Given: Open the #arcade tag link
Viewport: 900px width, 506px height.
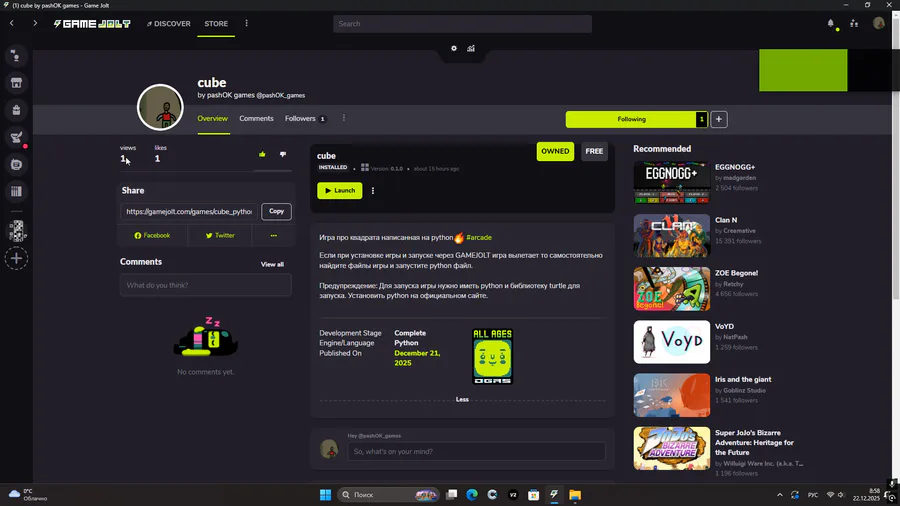Looking at the screenshot, I should point(479,238).
